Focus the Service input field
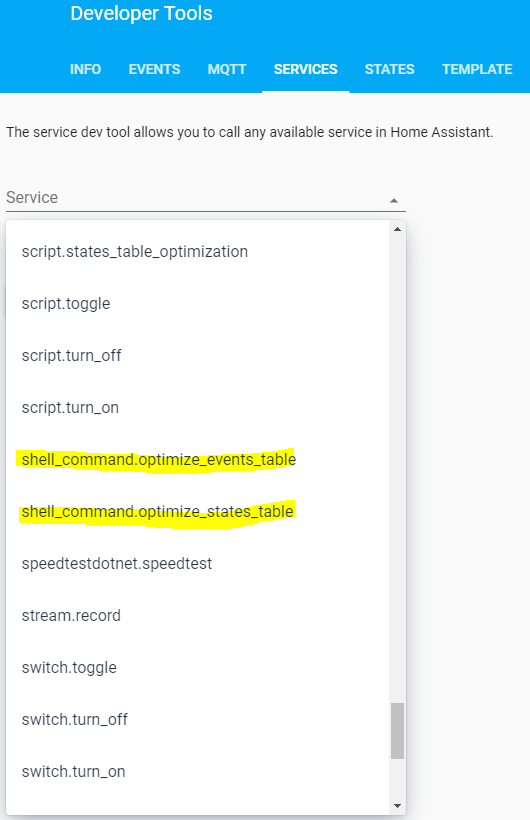 [206, 198]
